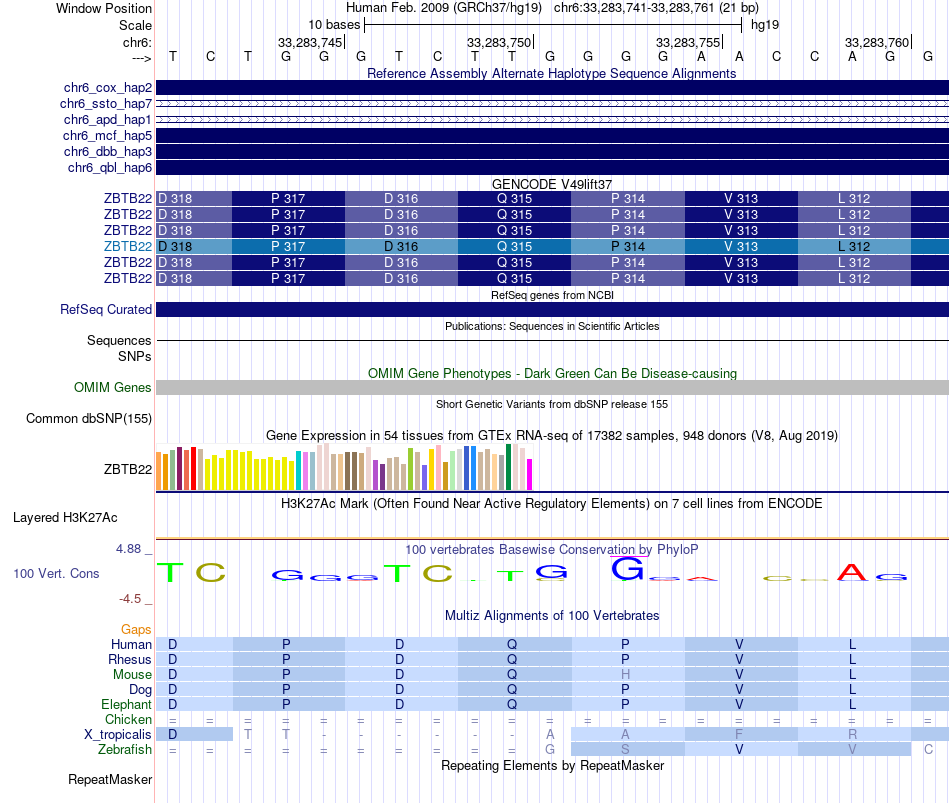Image resolution: width=950 pixels, height=803 pixels.
Task: Click the Zebrafish V residue under V 313
Action: 739,750
